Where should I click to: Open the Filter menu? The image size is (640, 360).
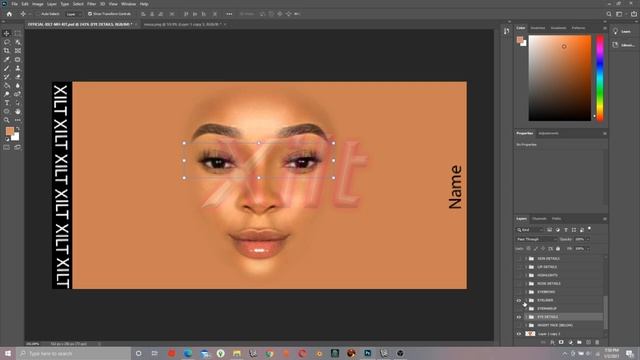pyautogui.click(x=91, y=4)
